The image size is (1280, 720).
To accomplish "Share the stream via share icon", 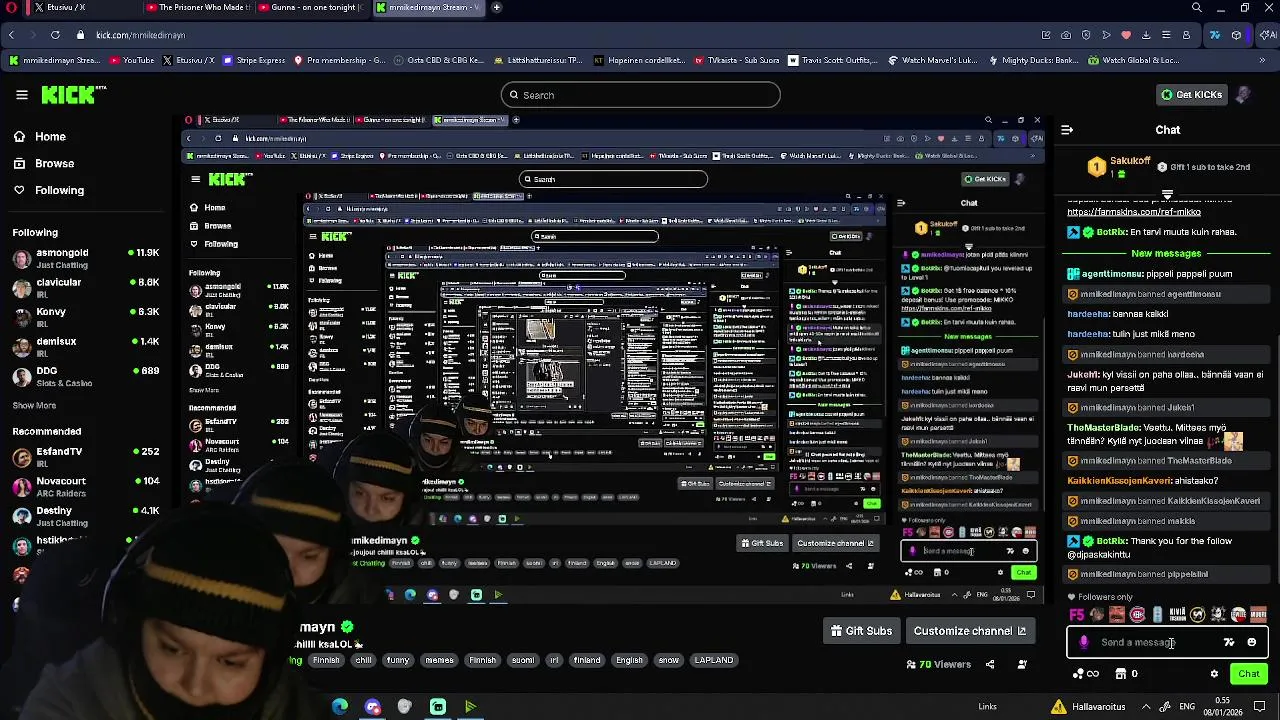I will (x=990, y=664).
